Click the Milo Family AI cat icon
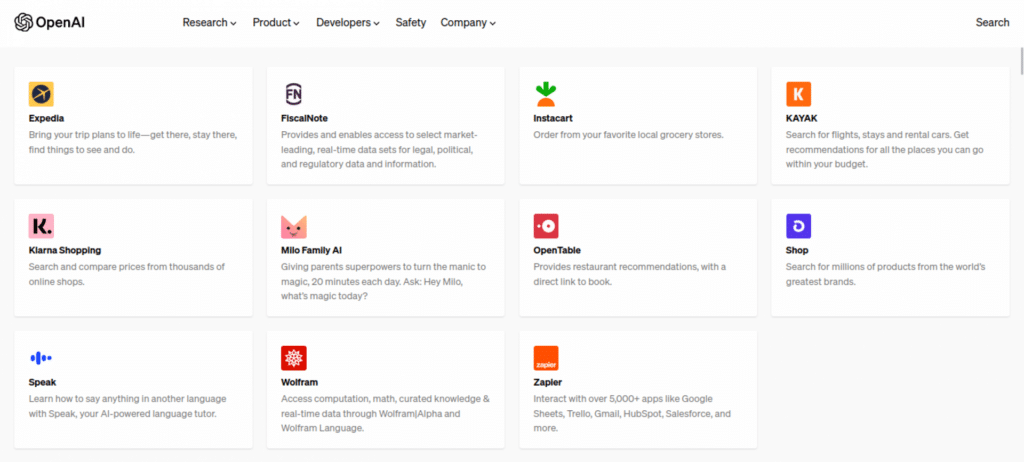This screenshot has height=462, width=1024. 294,226
